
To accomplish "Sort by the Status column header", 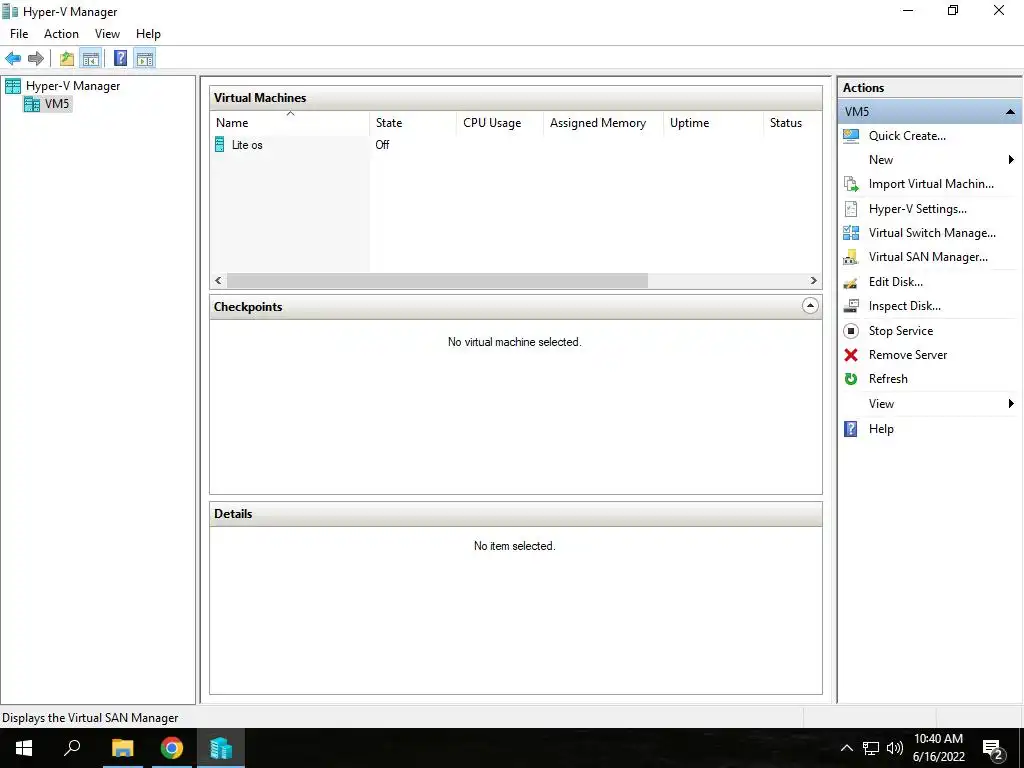I will coord(792,123).
